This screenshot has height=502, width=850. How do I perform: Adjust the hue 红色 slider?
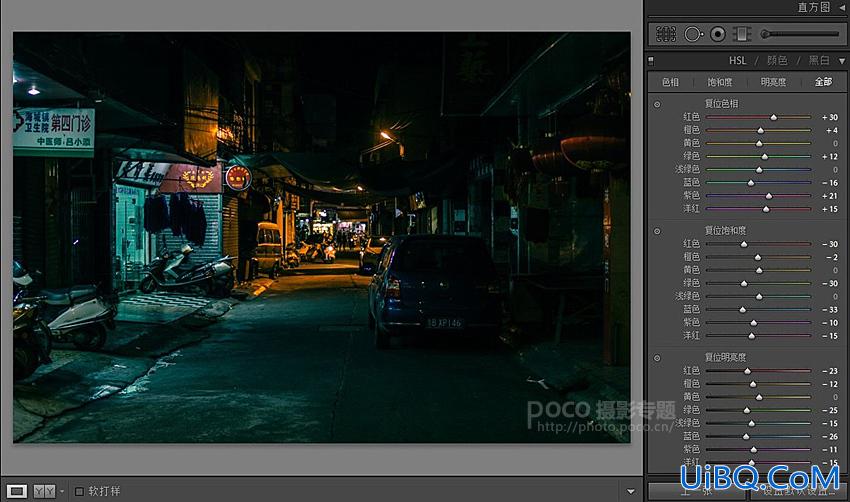(x=774, y=117)
